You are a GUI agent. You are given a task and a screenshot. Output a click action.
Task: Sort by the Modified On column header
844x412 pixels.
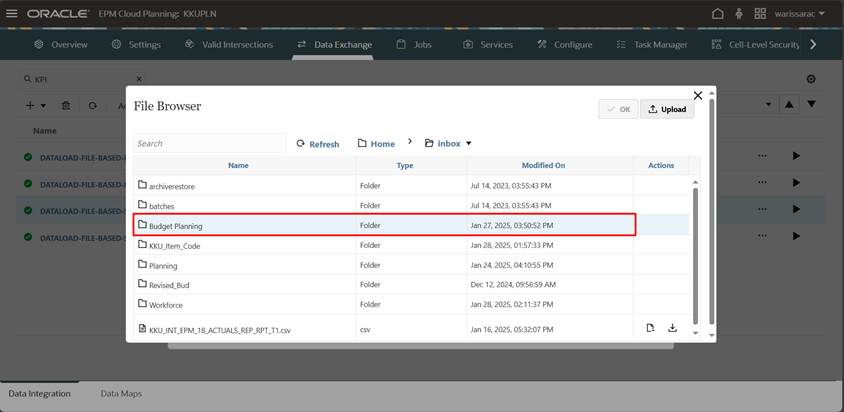[543, 165]
